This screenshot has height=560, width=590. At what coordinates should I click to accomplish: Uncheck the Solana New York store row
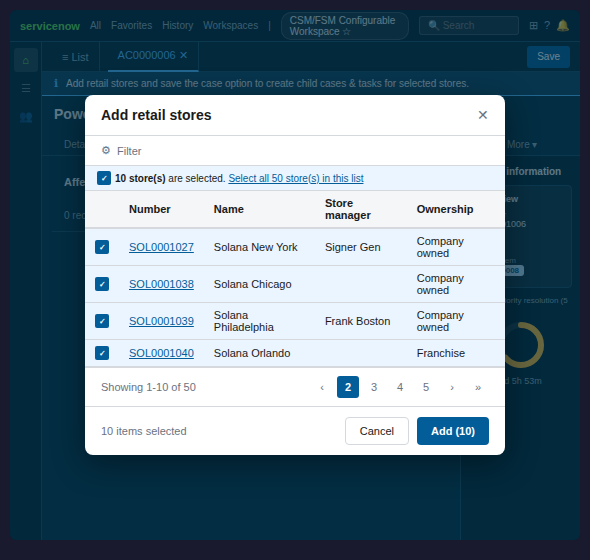click(x=102, y=247)
